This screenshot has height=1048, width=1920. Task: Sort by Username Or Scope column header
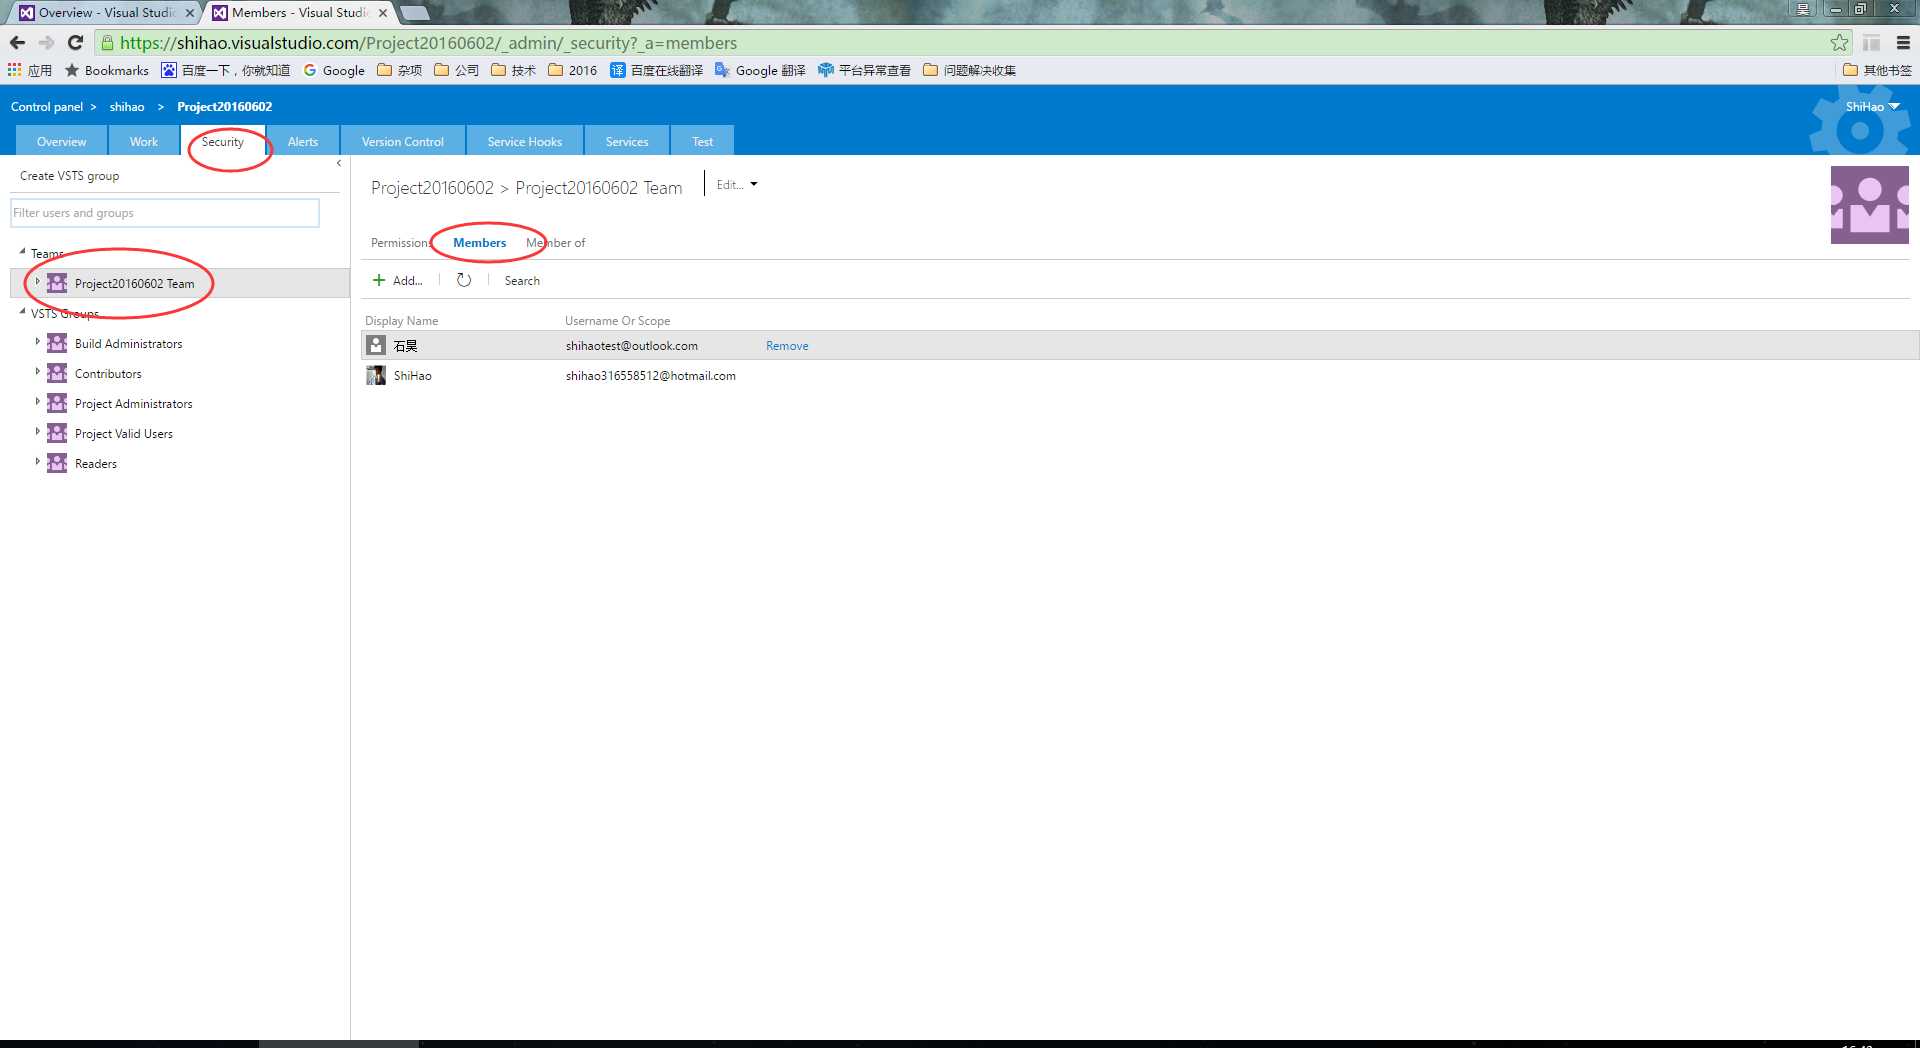click(618, 320)
